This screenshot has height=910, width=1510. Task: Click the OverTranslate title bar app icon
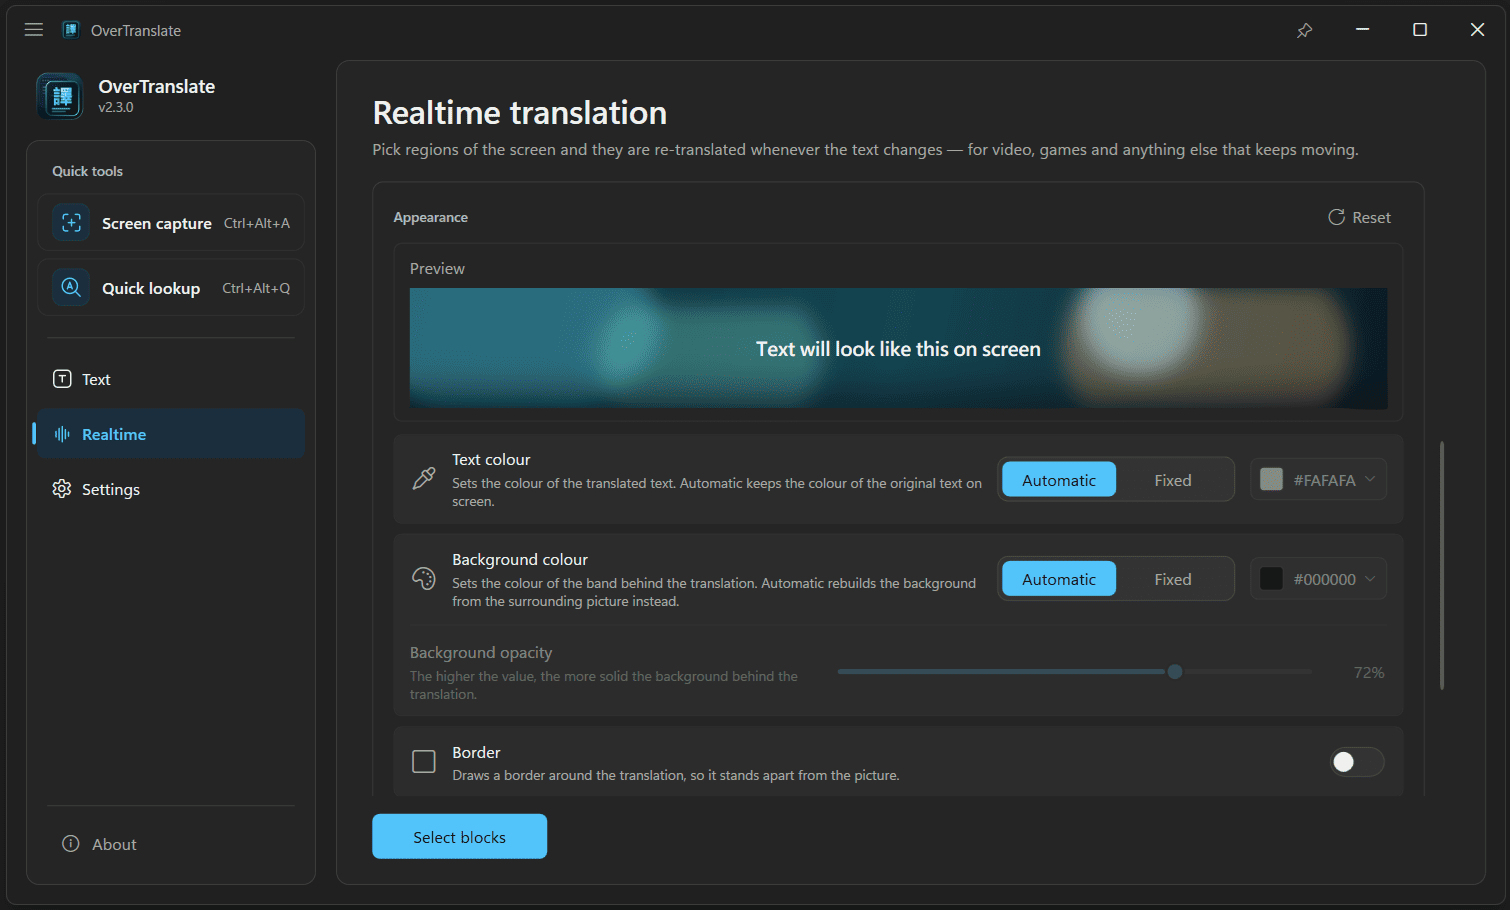click(x=70, y=30)
